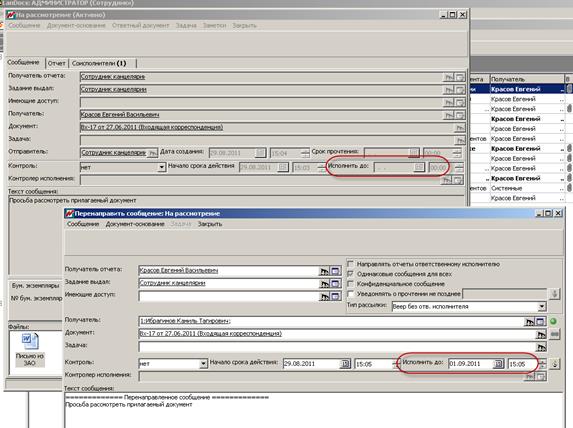Expand Тип рассылки dropdown
This screenshot has width=573, height=428.
[542, 306]
